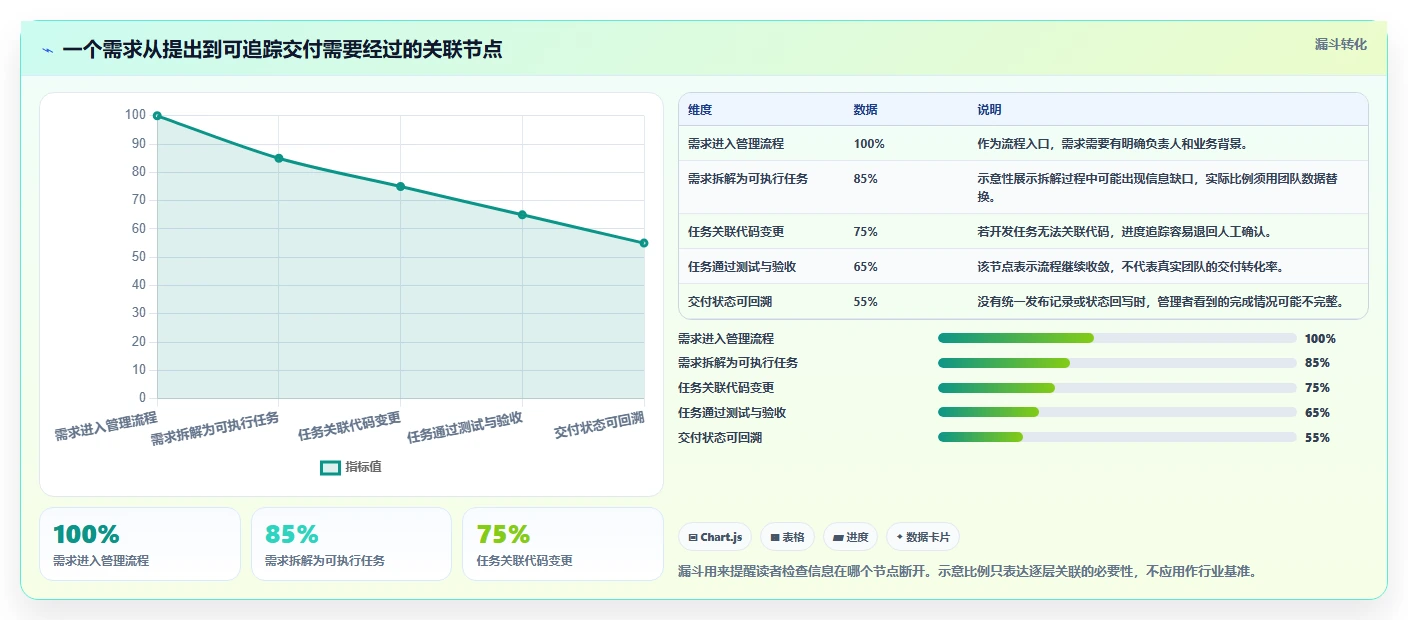Click description starting 作为流程入口
Screen dimensions: 1408x620
click(x=1112, y=144)
